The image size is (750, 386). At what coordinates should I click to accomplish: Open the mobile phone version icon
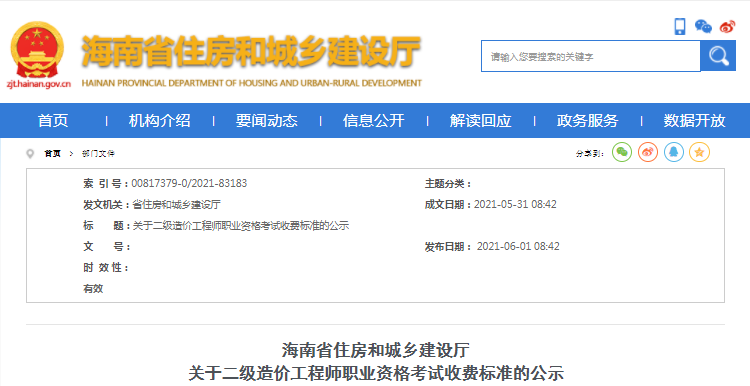click(680, 26)
